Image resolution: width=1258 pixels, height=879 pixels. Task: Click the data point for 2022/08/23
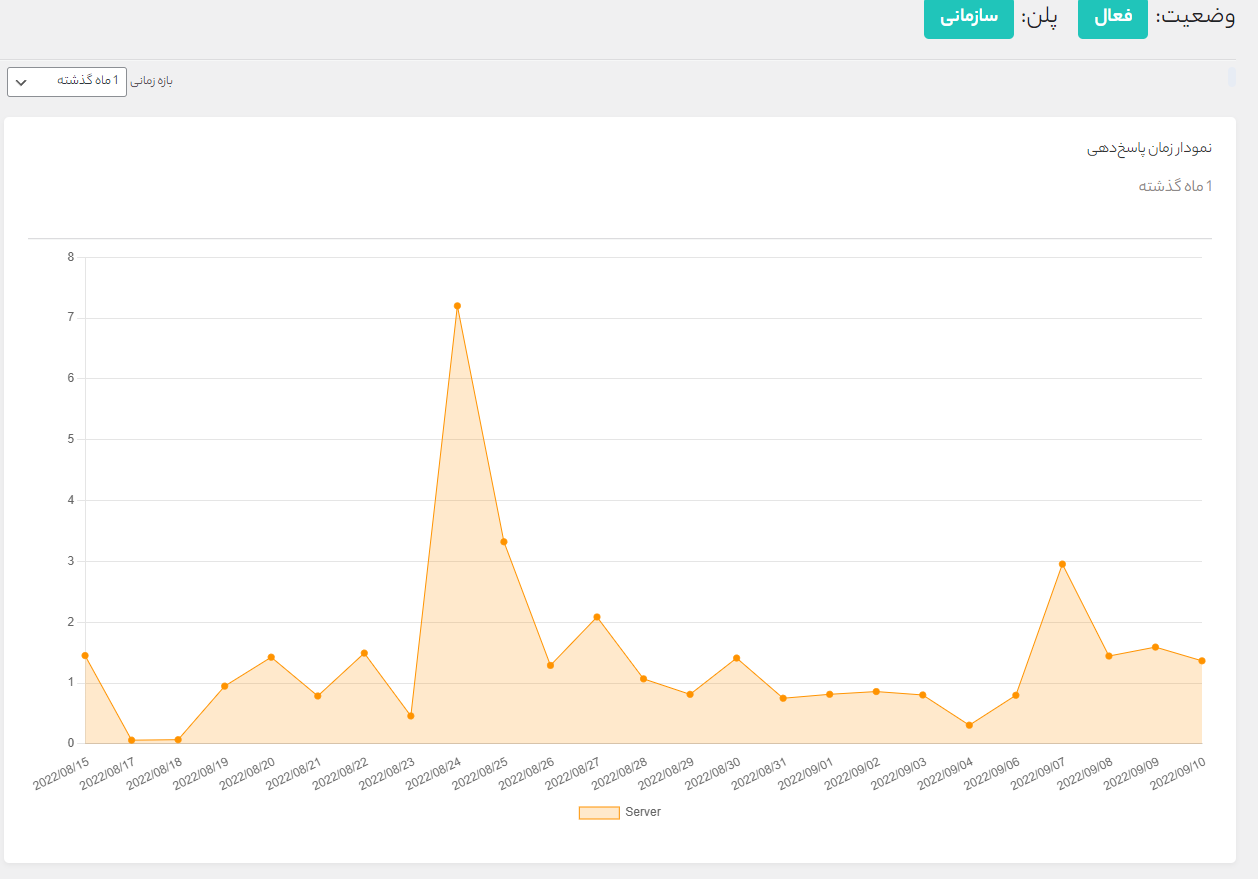pos(411,716)
